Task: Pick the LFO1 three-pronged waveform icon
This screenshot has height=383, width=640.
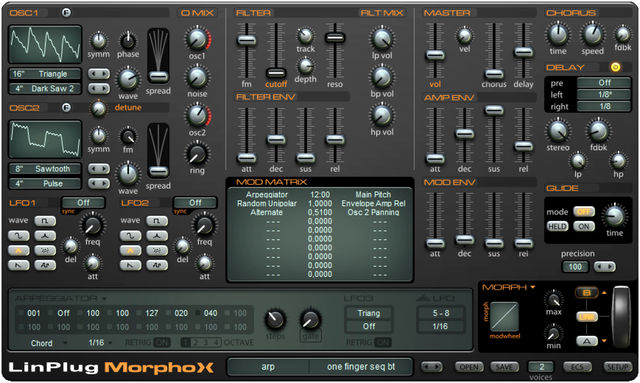Action: (45, 236)
